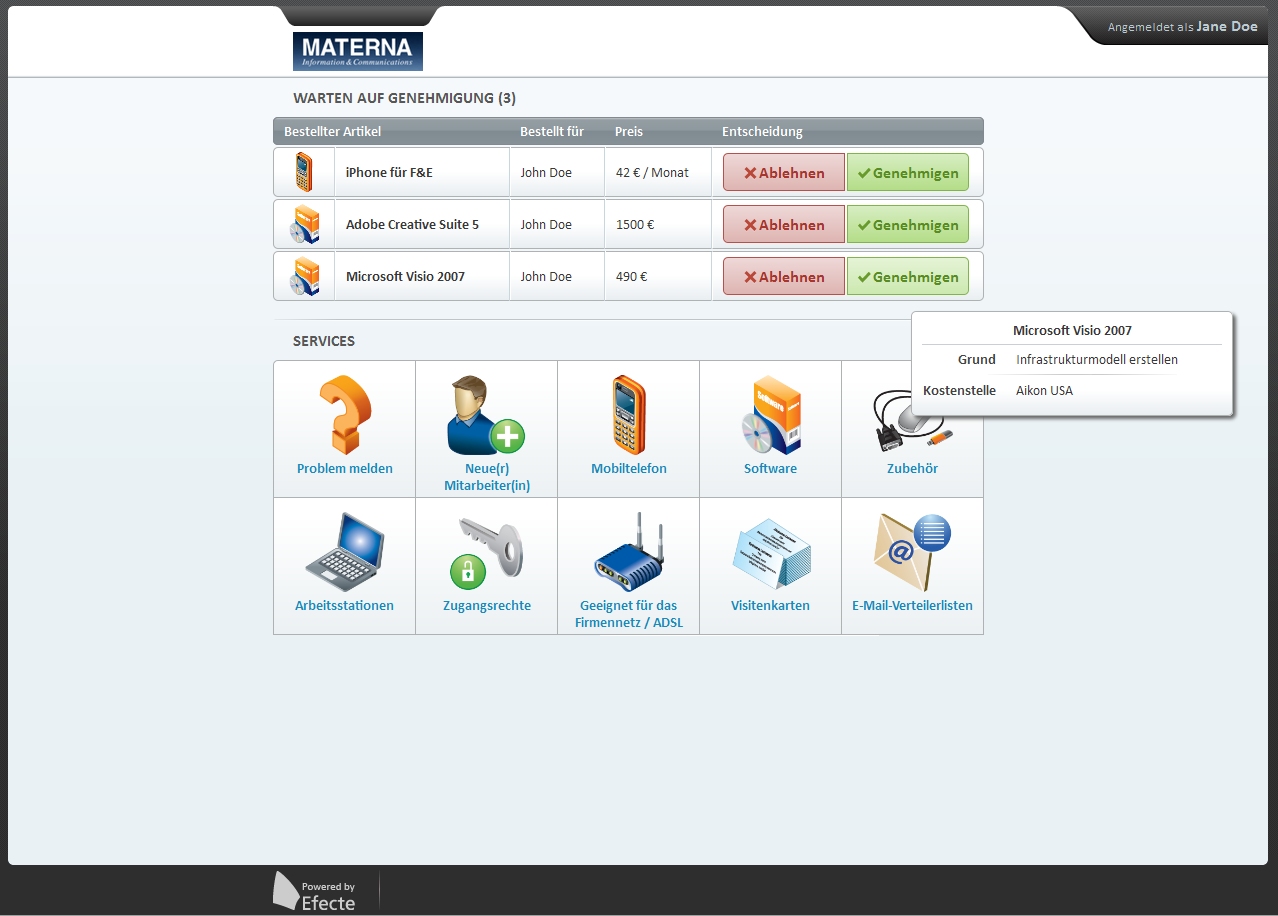1278x916 pixels.
Task: Click the Zubehör text link
Action: coord(913,468)
